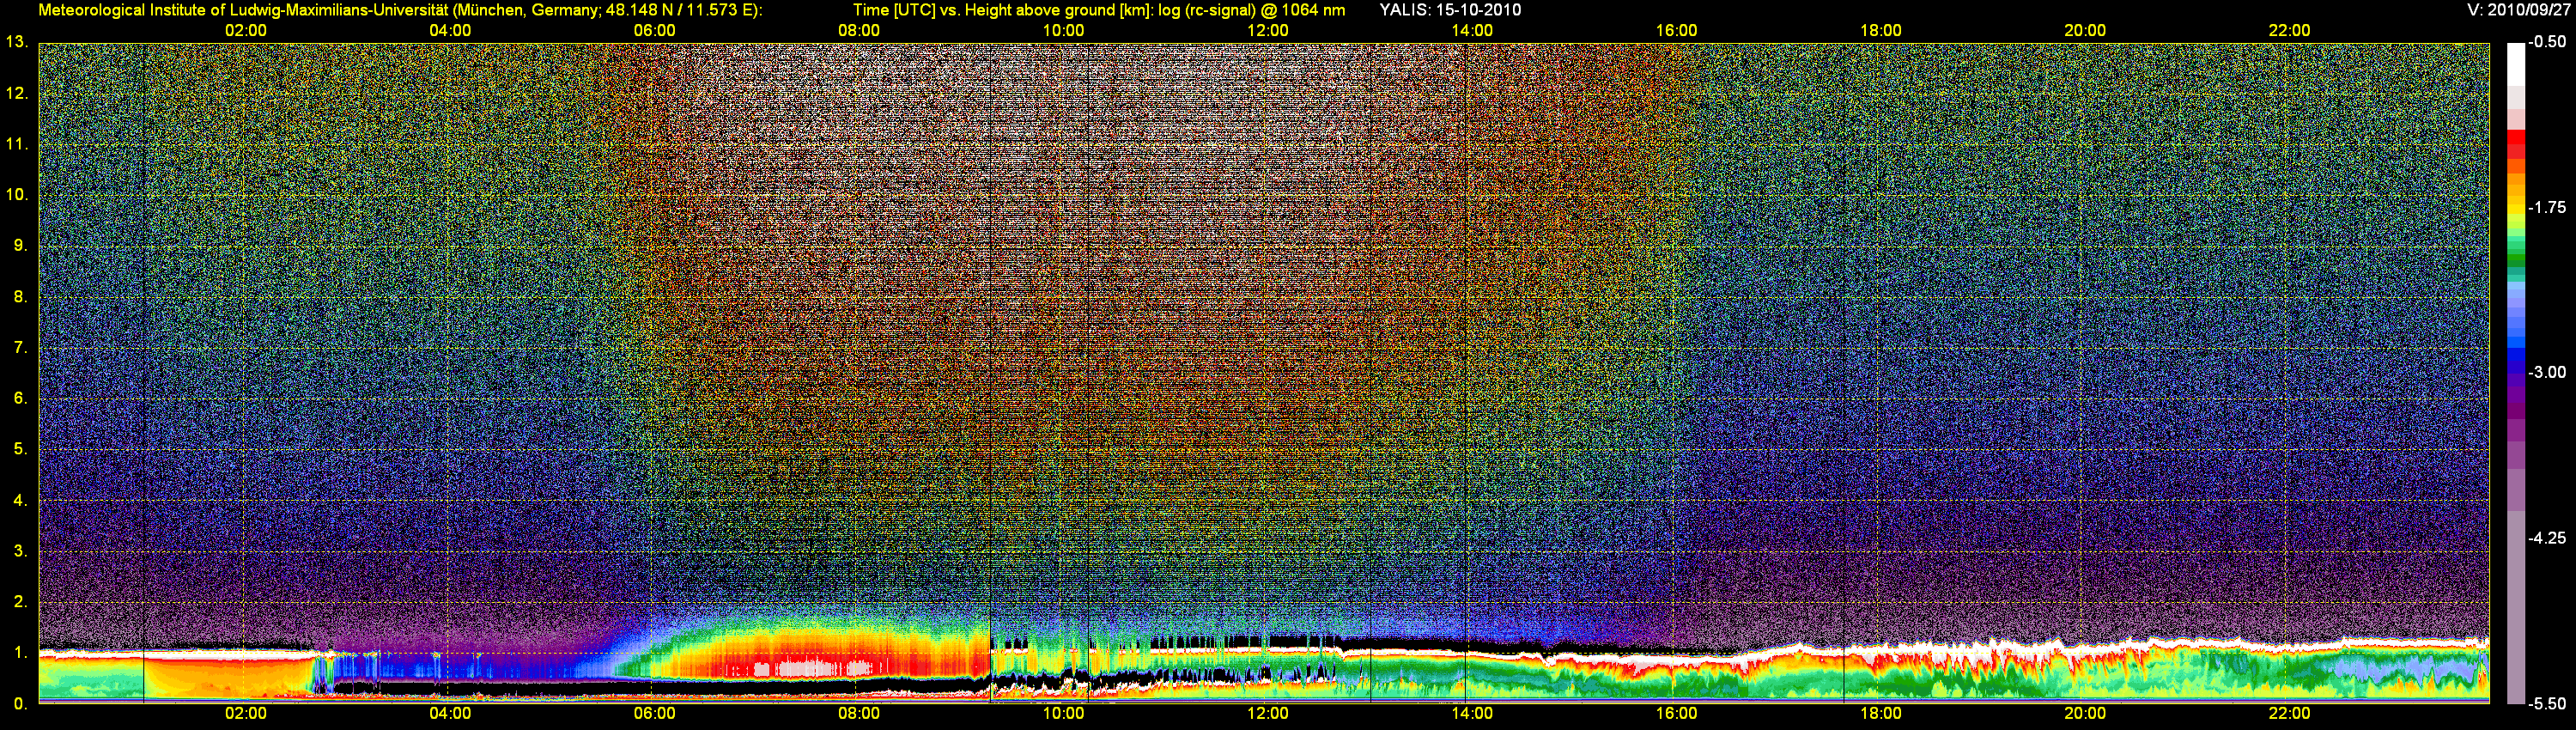Click the 6. km height axis label

coord(20,398)
